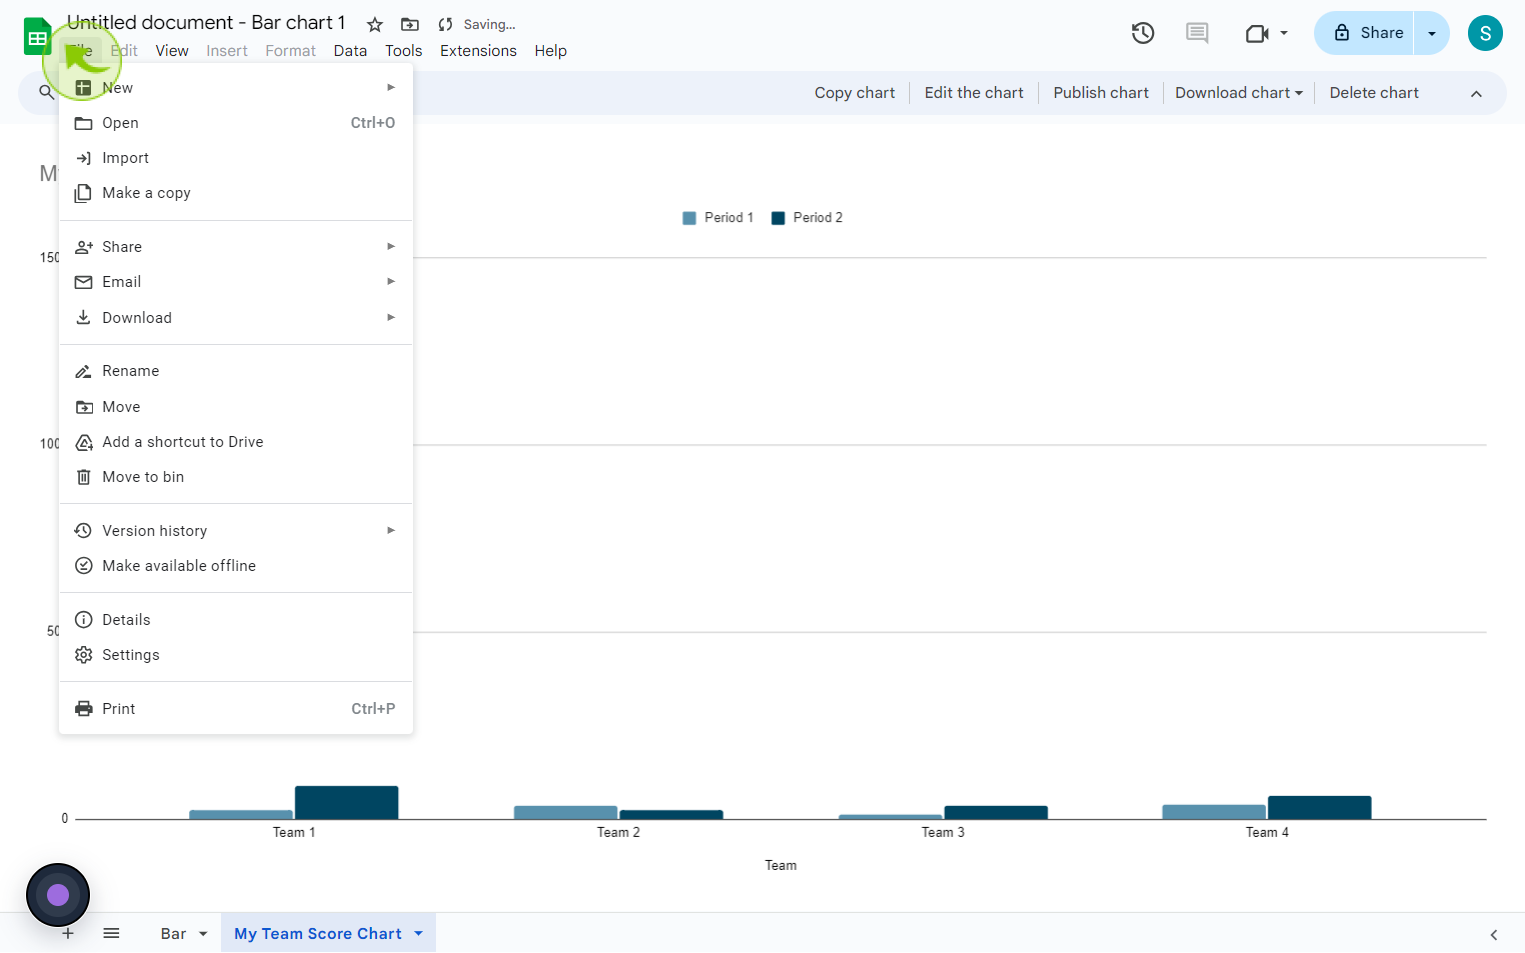Click the side panel collapse arrow
The width and height of the screenshot is (1525, 953).
1494,935
